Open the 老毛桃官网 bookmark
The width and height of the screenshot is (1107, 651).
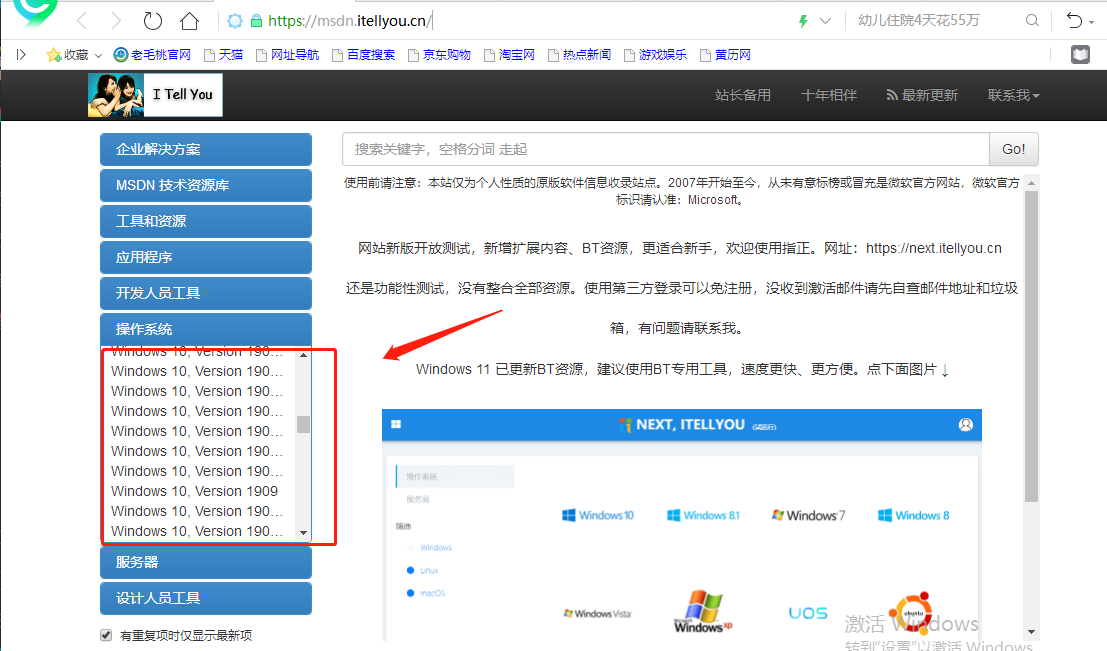tap(152, 54)
